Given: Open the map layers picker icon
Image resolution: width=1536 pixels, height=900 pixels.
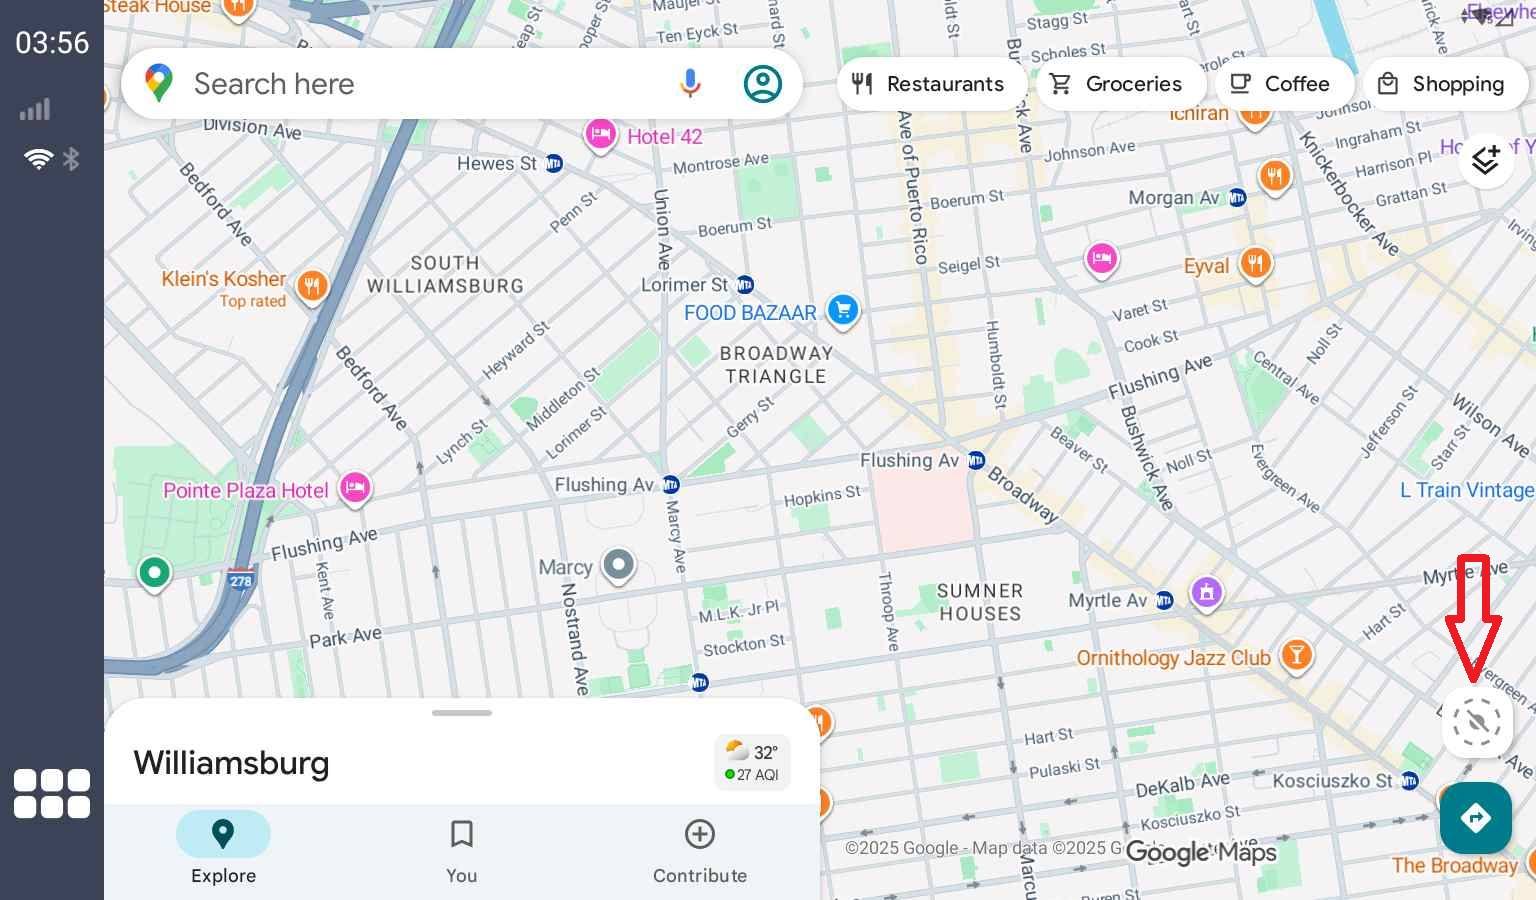Looking at the screenshot, I should point(1486,160).
